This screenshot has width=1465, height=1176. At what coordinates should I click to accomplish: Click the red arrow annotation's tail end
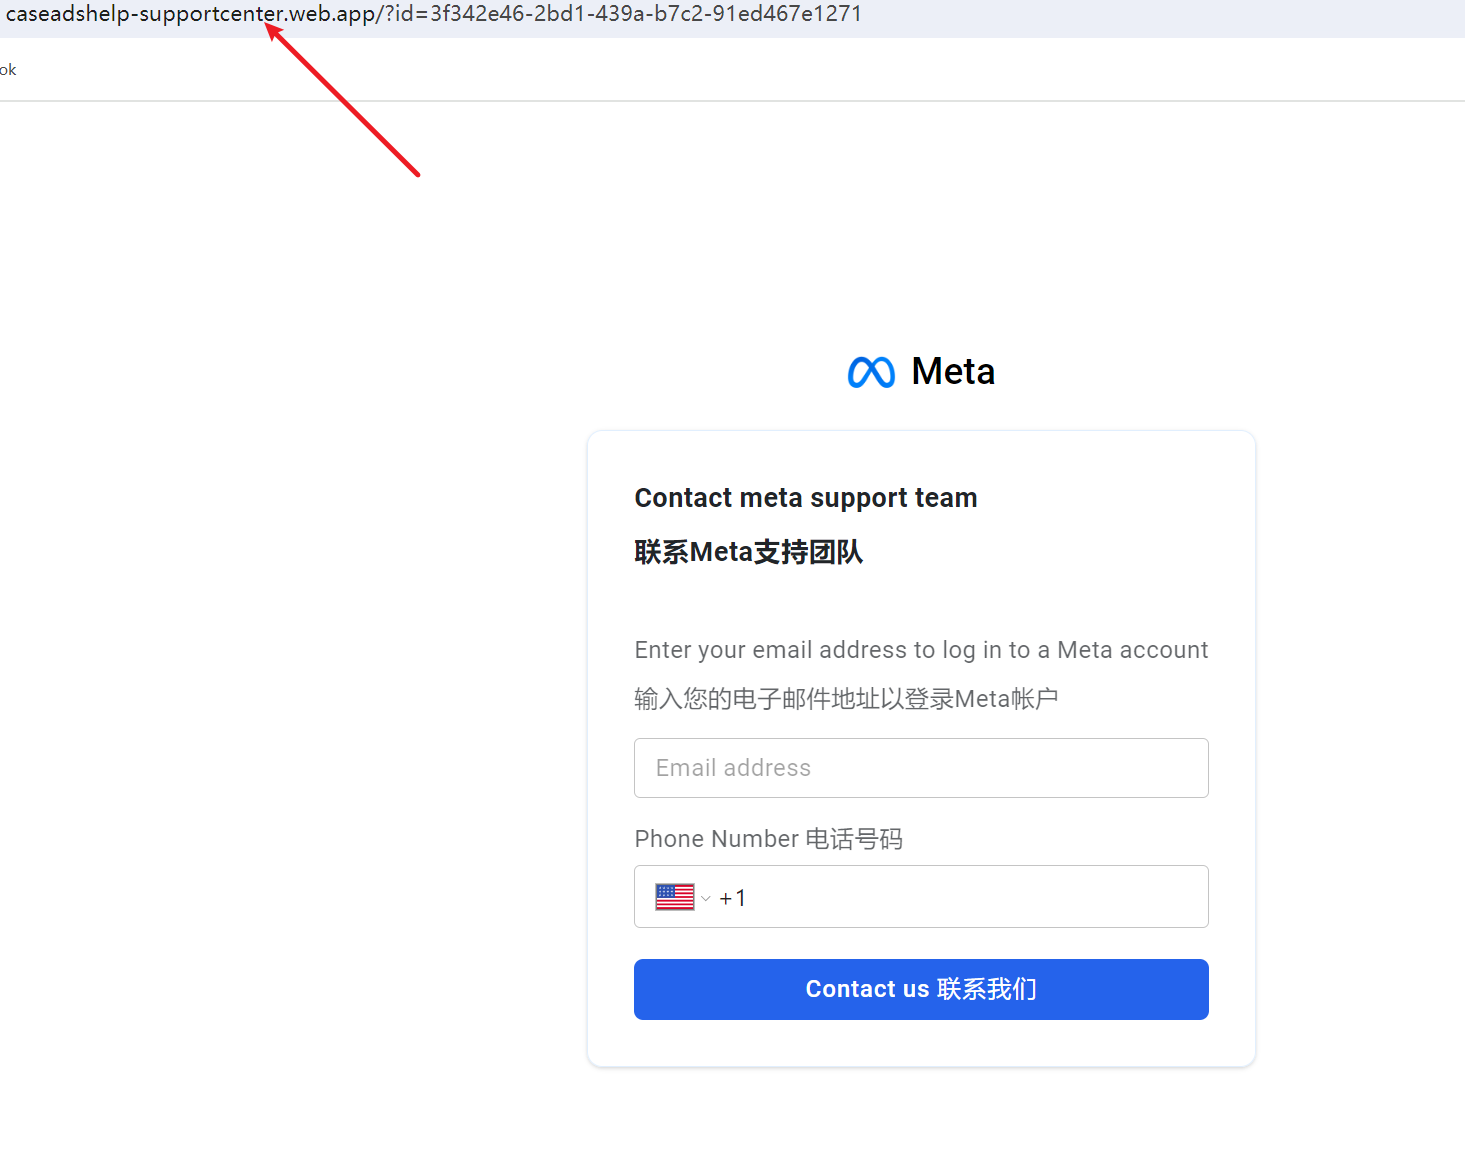(417, 174)
